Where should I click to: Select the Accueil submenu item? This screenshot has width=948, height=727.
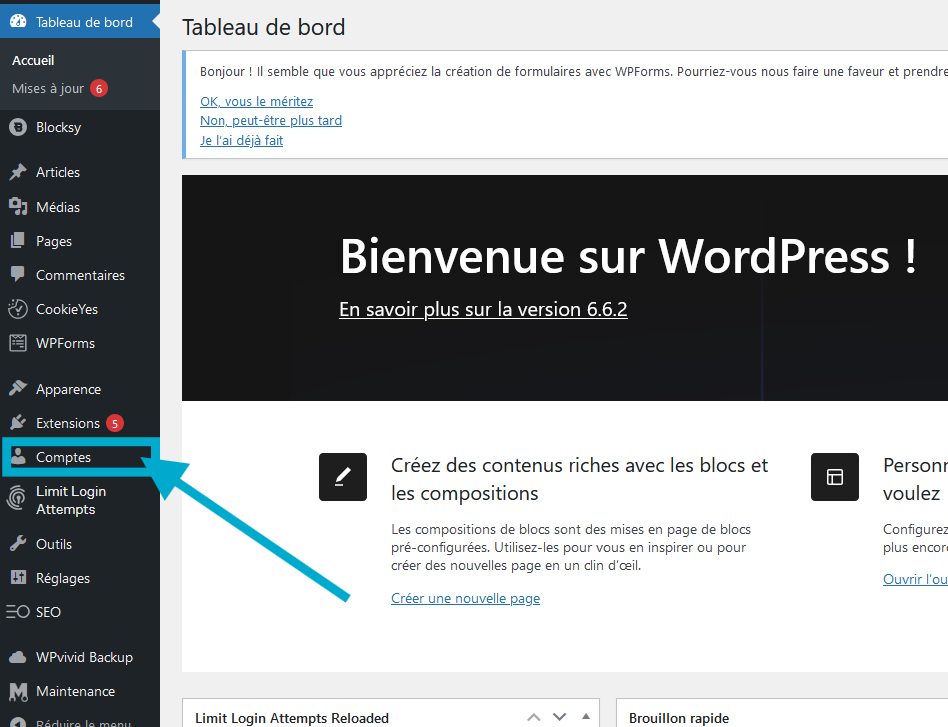[33, 60]
